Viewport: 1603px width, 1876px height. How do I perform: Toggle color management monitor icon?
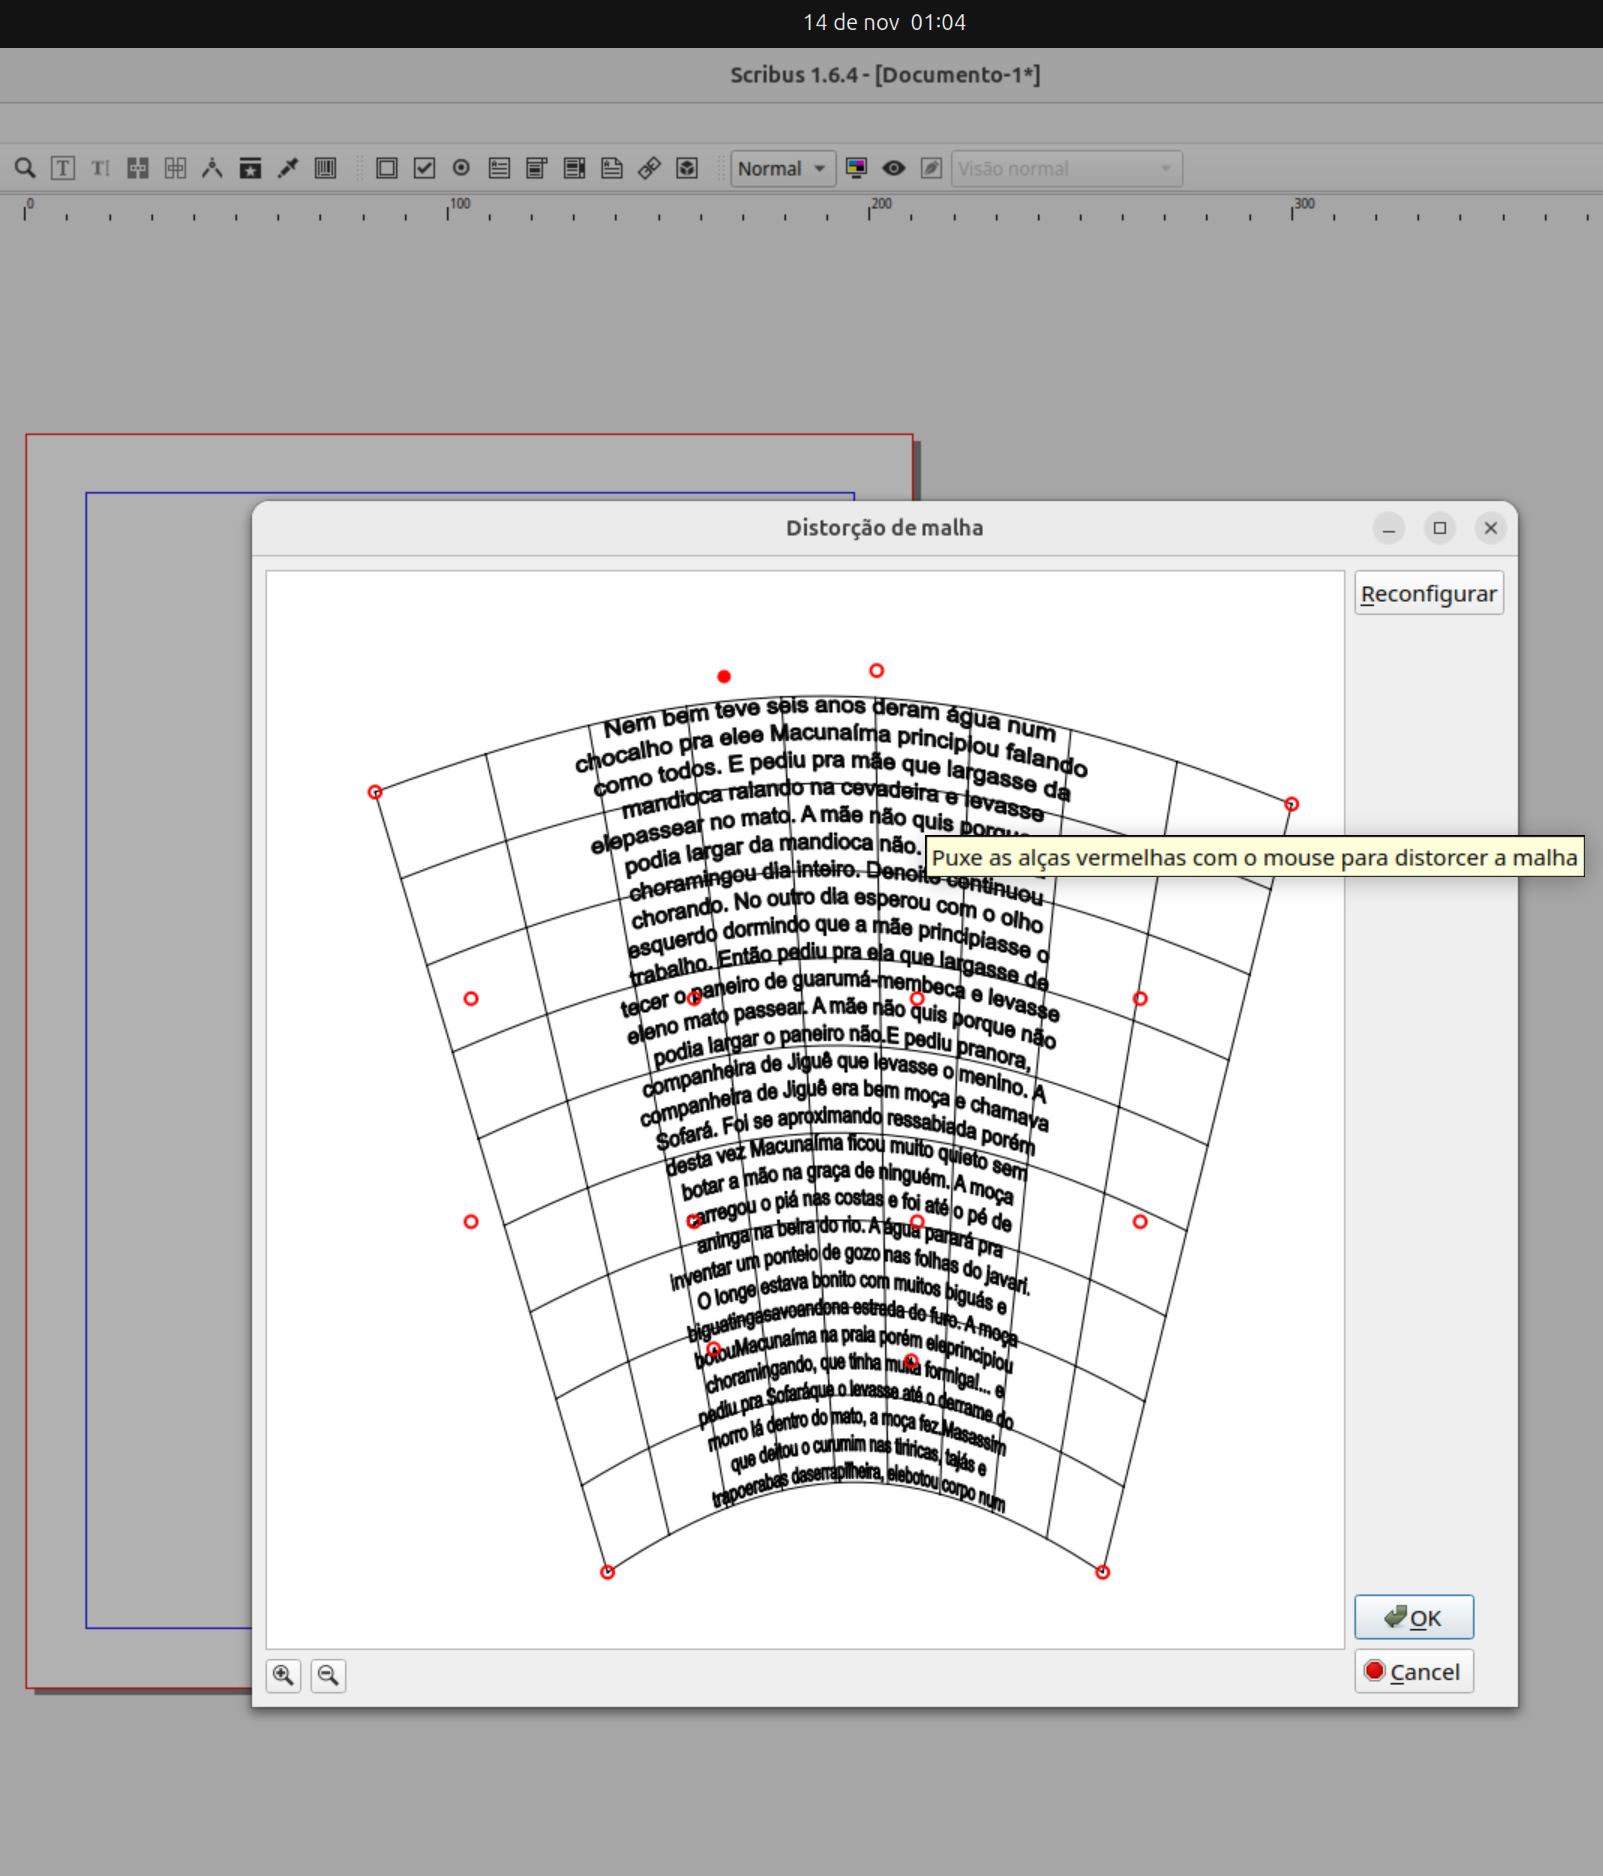point(856,168)
